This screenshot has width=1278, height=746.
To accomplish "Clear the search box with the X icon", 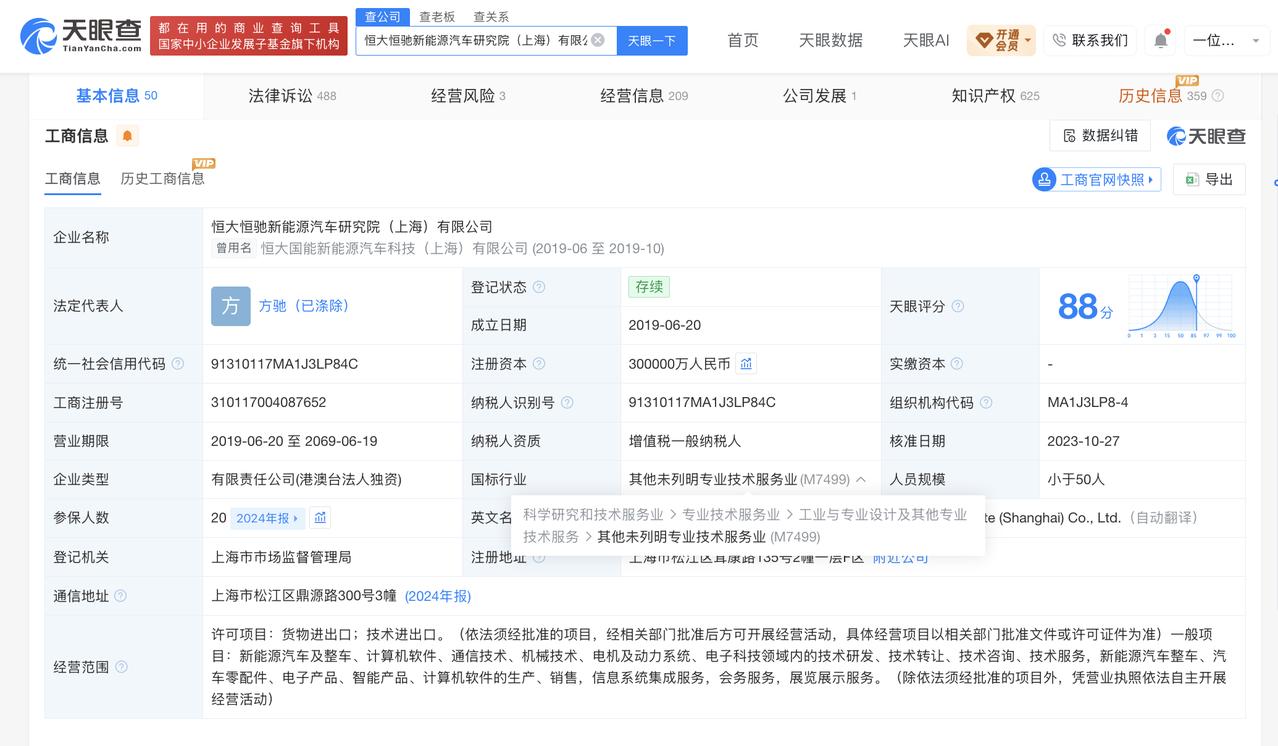I will point(597,40).
